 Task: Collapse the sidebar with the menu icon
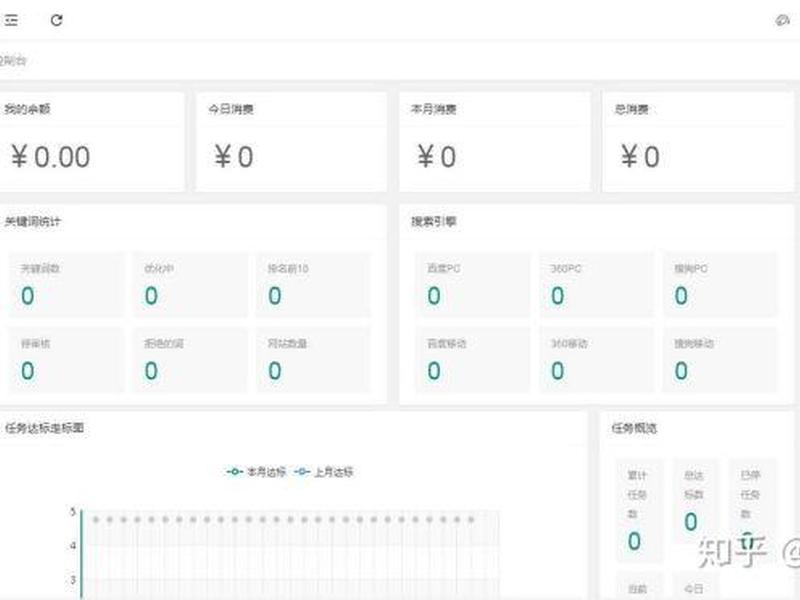11,20
